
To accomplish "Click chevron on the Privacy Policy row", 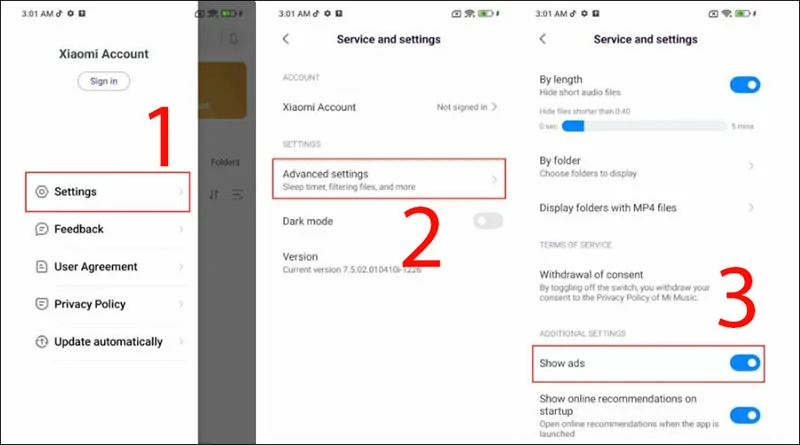I will 181,304.
